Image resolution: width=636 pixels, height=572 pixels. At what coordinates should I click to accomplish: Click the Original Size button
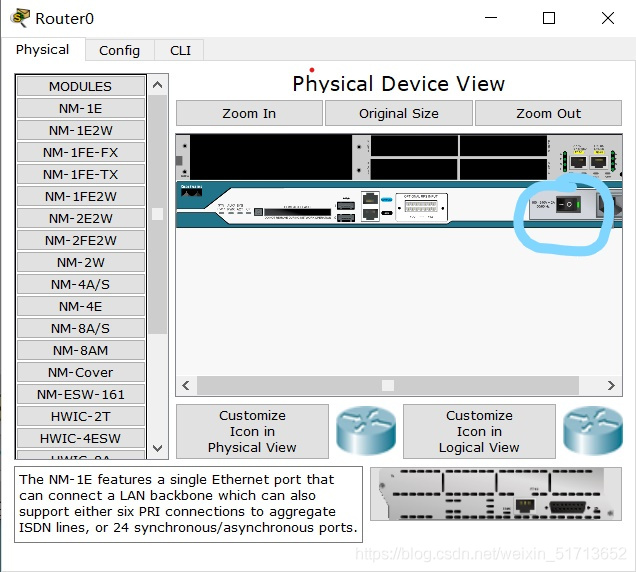point(399,113)
